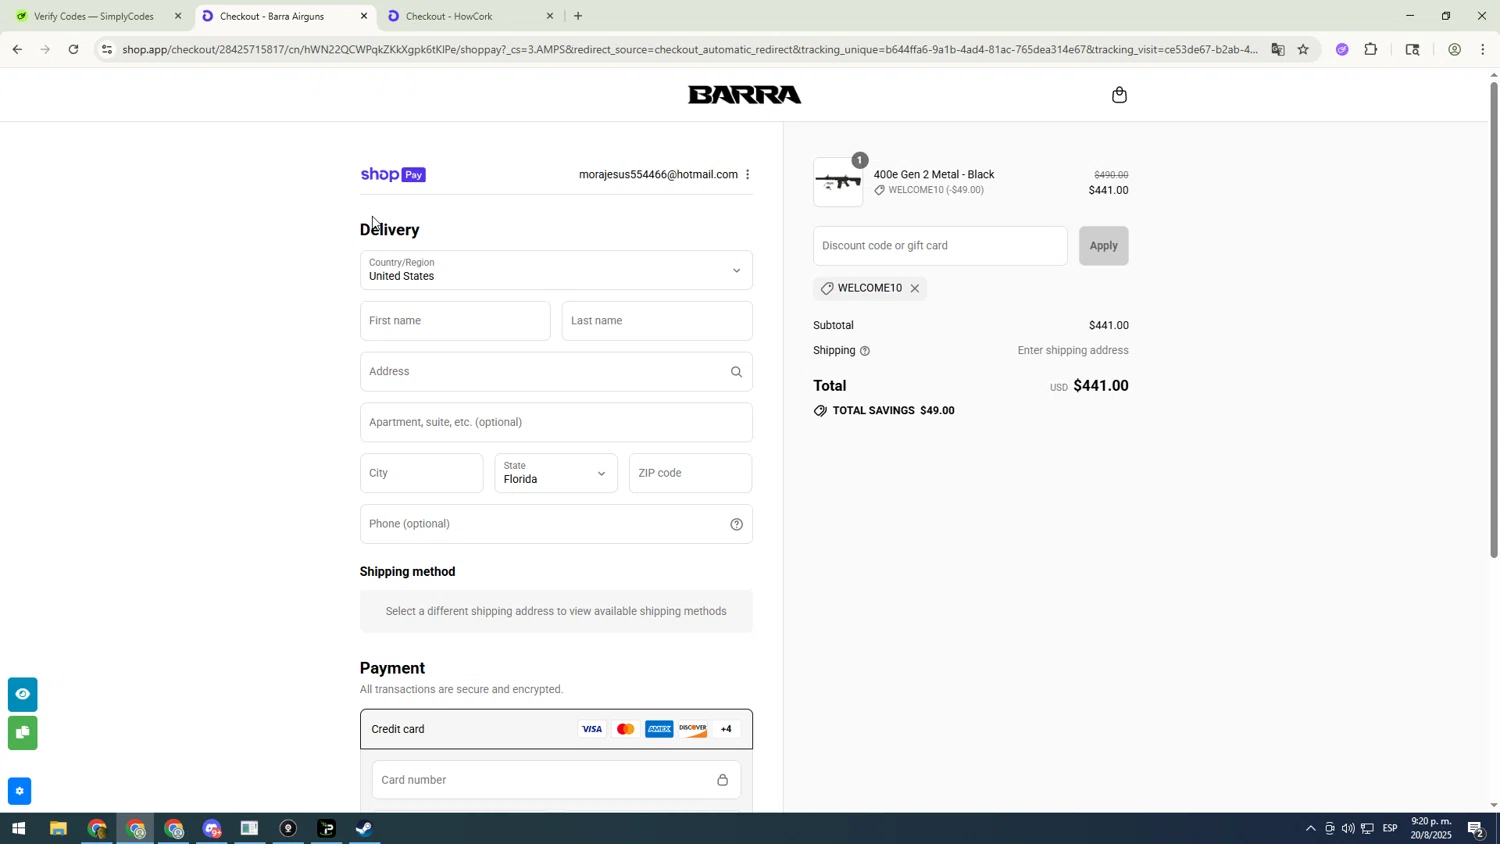Viewport: 1500px width, 844px height.
Task: Expand the Country/Region dropdown
Action: click(556, 270)
